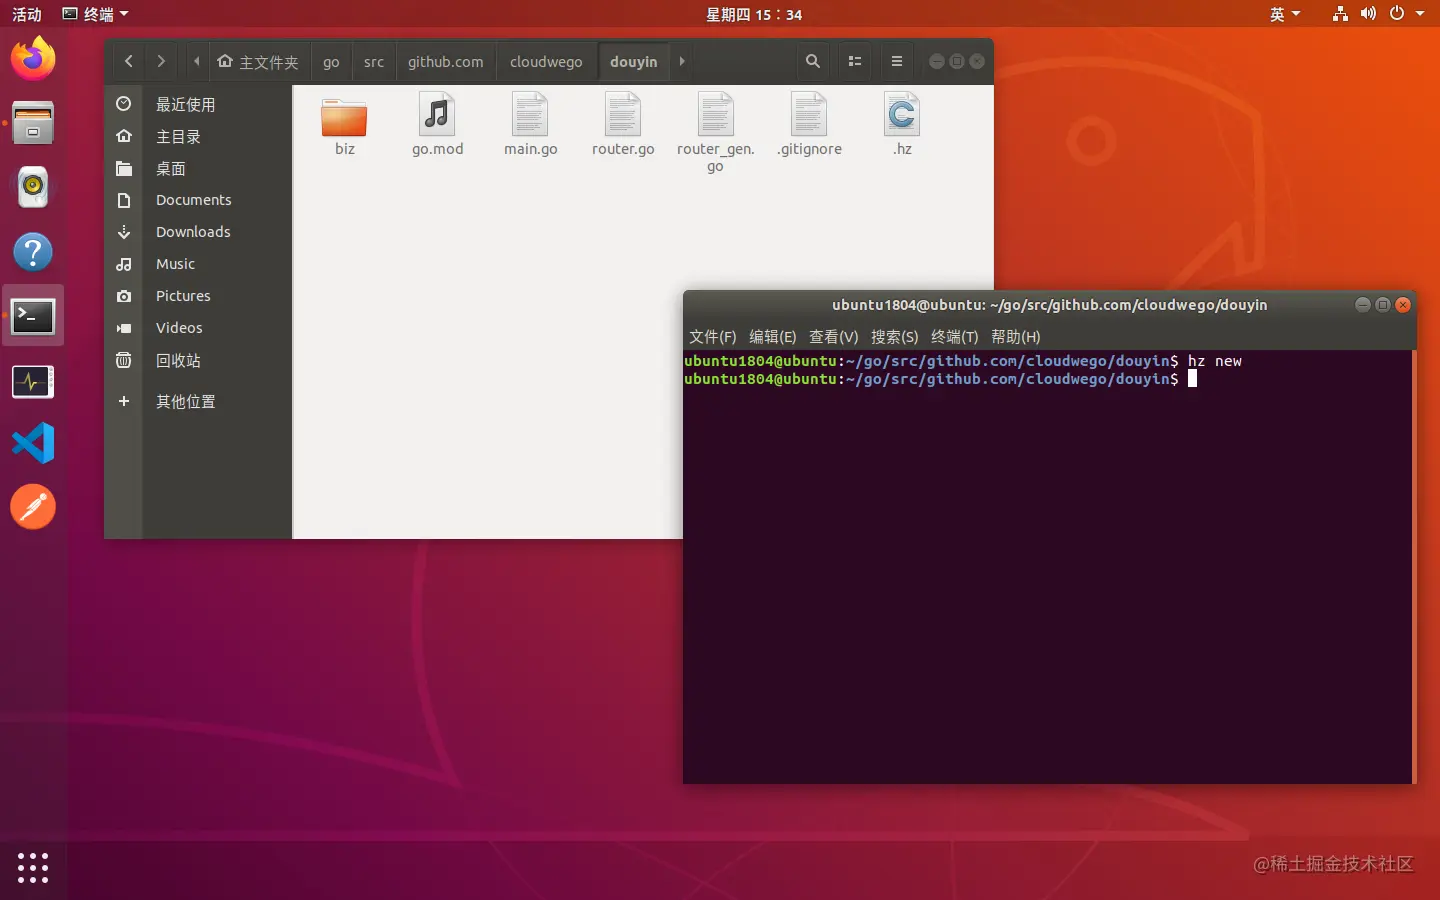Toggle list view in file manager

tap(855, 61)
